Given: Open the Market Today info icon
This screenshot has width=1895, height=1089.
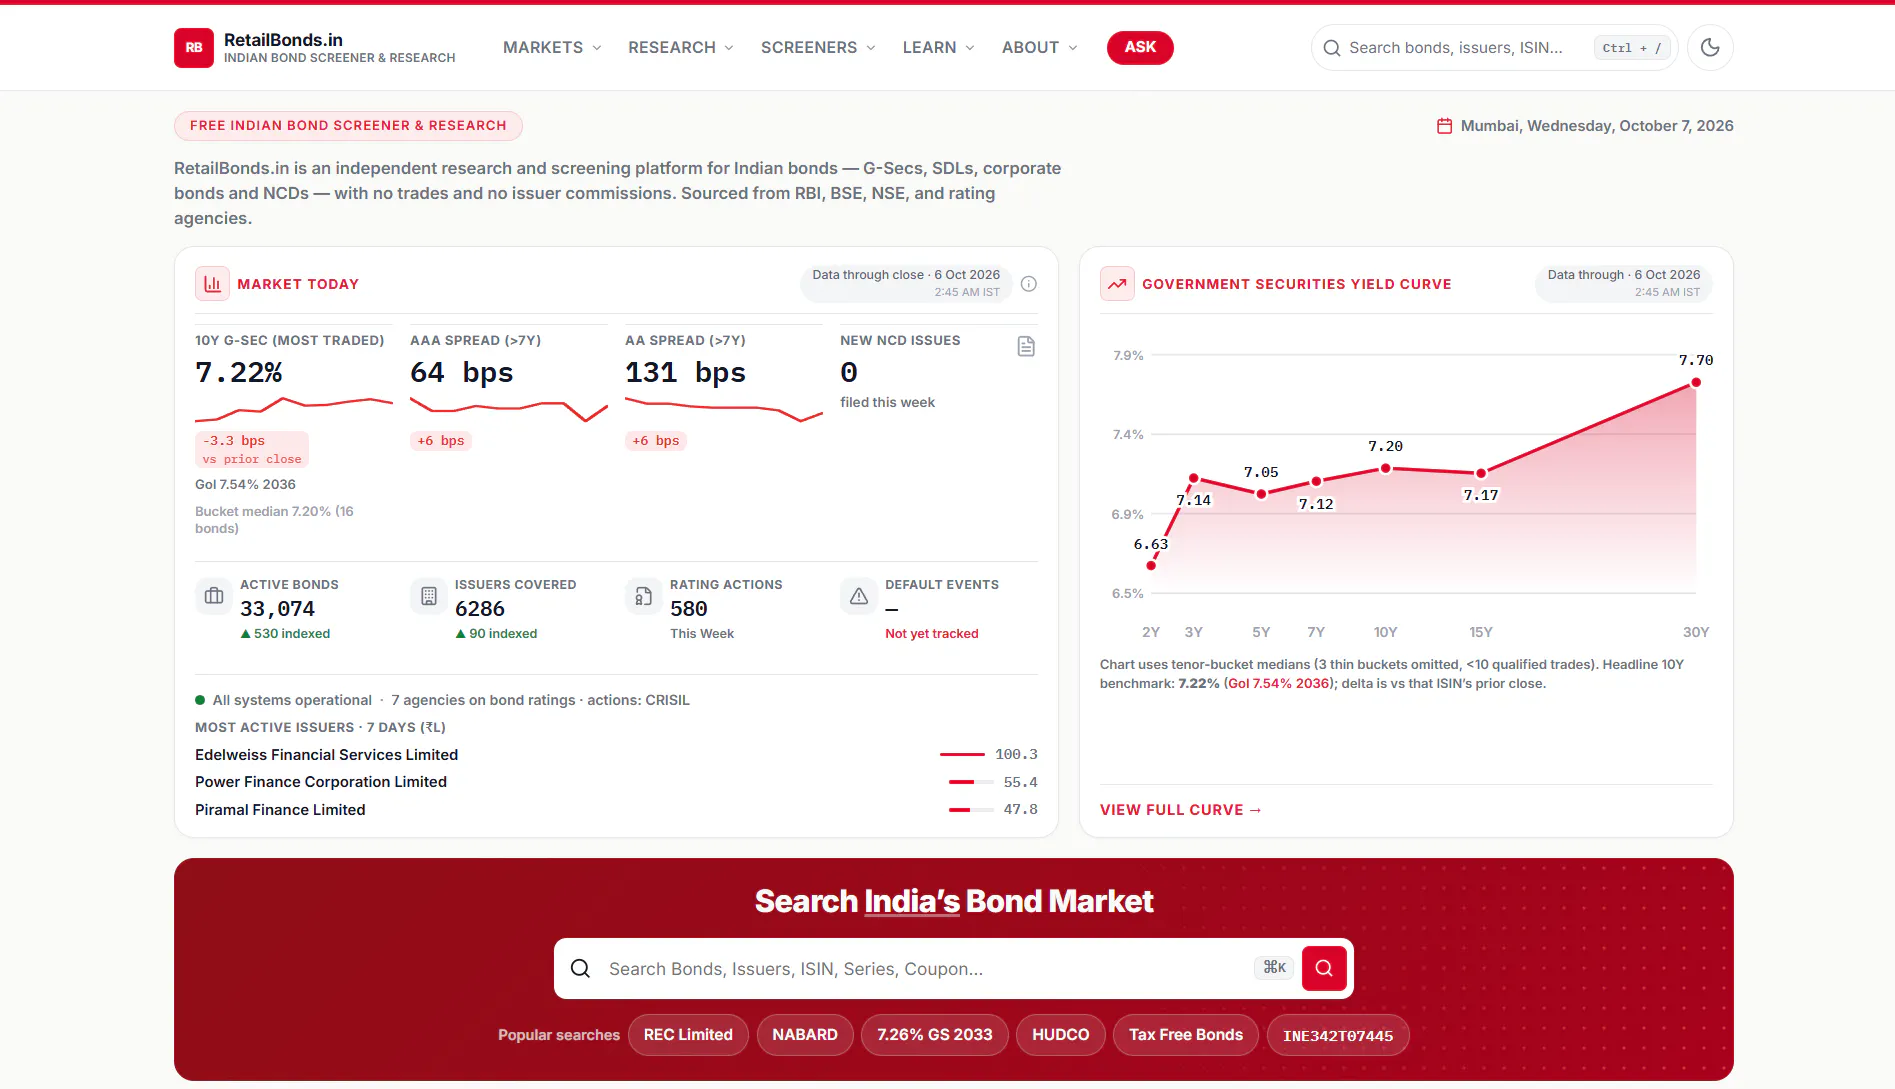Looking at the screenshot, I should coord(1028,284).
